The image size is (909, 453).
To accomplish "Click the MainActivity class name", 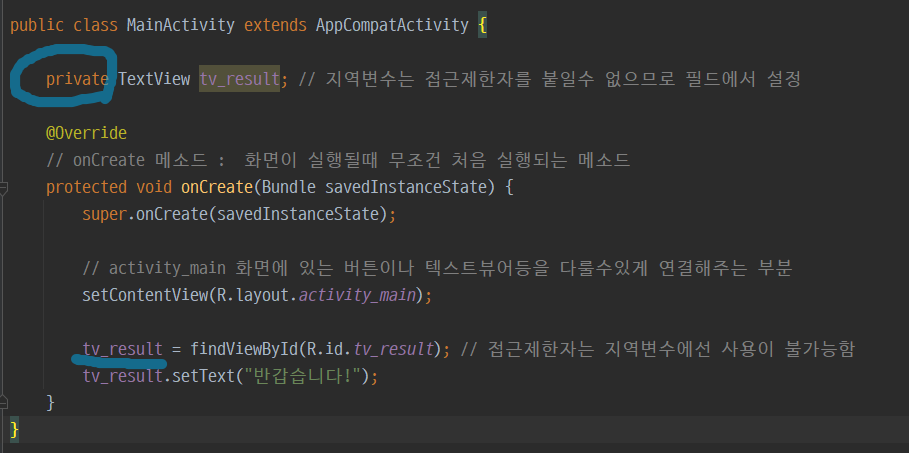I will (x=180, y=26).
